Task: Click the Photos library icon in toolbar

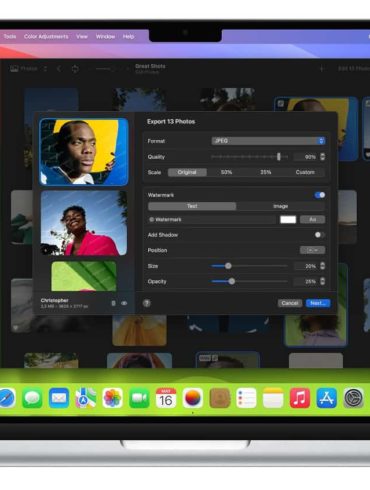Action: coord(14,69)
